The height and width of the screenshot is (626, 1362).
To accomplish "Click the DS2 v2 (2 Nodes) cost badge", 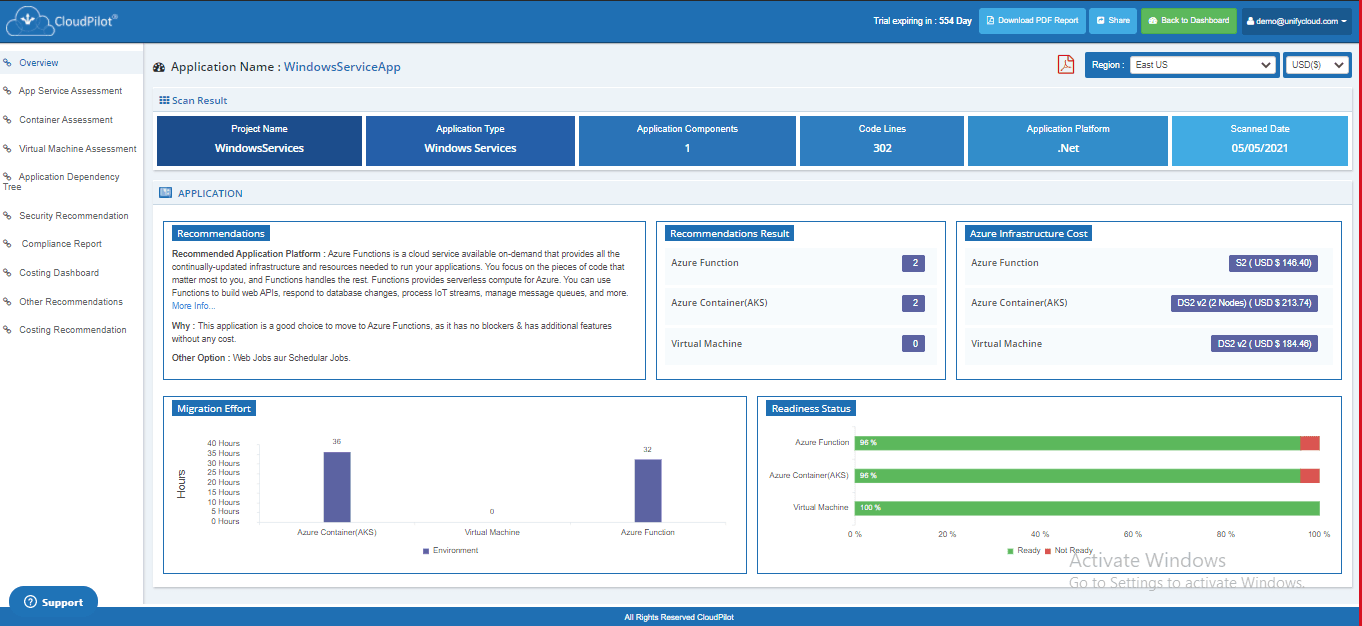I will (x=1244, y=303).
